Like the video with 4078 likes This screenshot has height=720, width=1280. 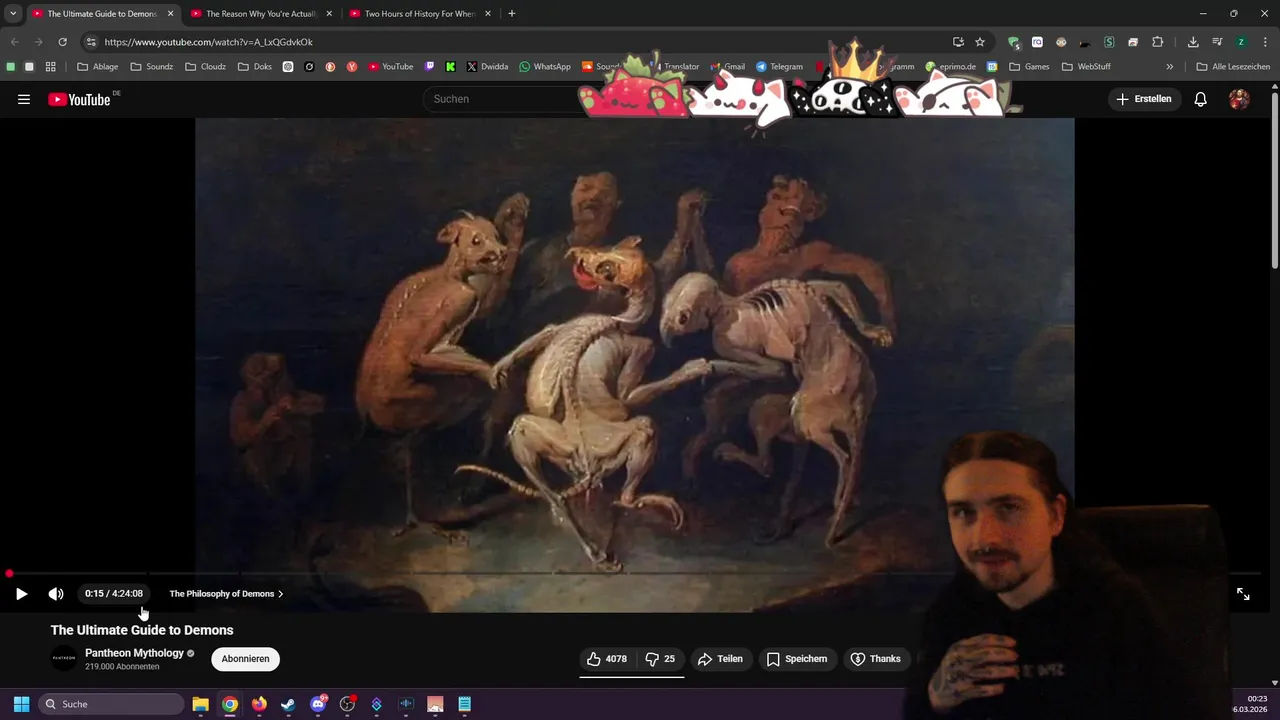click(607, 659)
